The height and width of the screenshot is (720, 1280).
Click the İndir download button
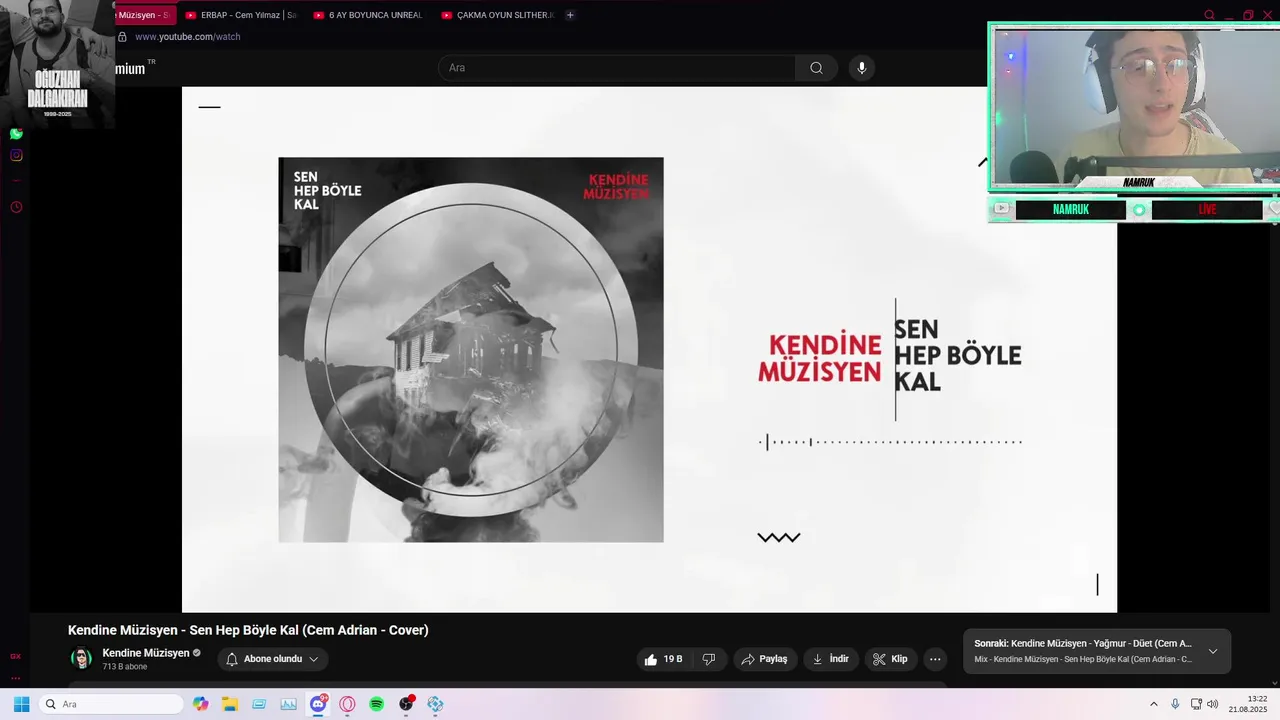pyautogui.click(x=830, y=659)
